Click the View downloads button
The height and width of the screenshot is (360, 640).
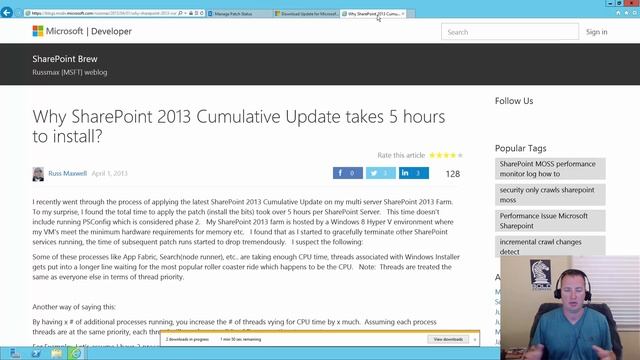pyautogui.click(x=448, y=339)
